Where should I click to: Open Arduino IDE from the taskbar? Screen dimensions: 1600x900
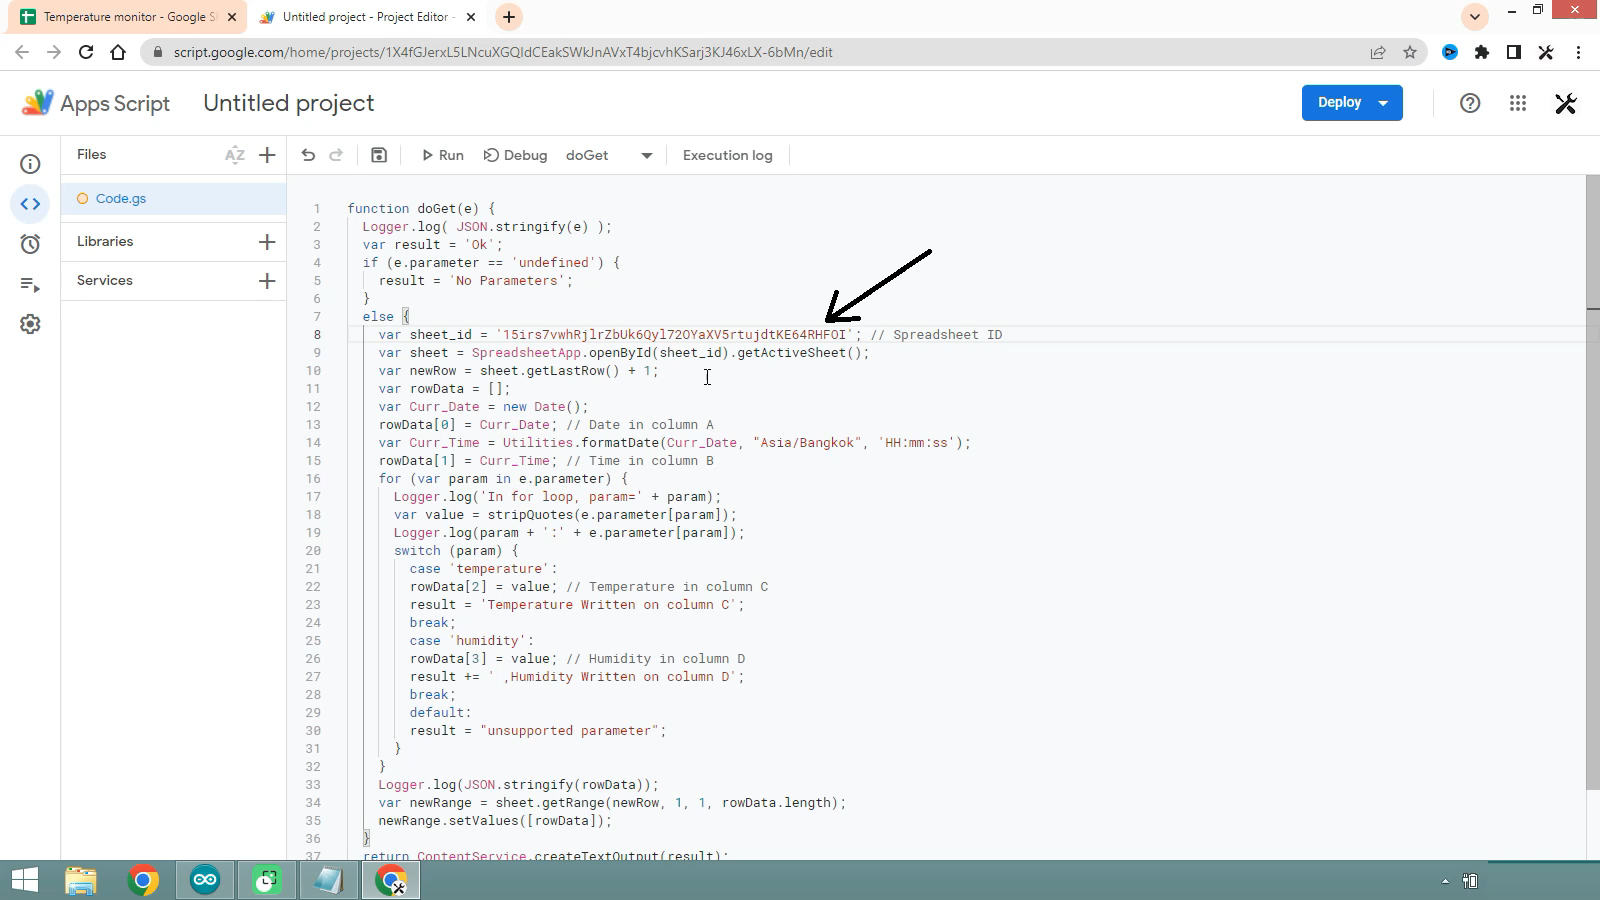(x=205, y=880)
